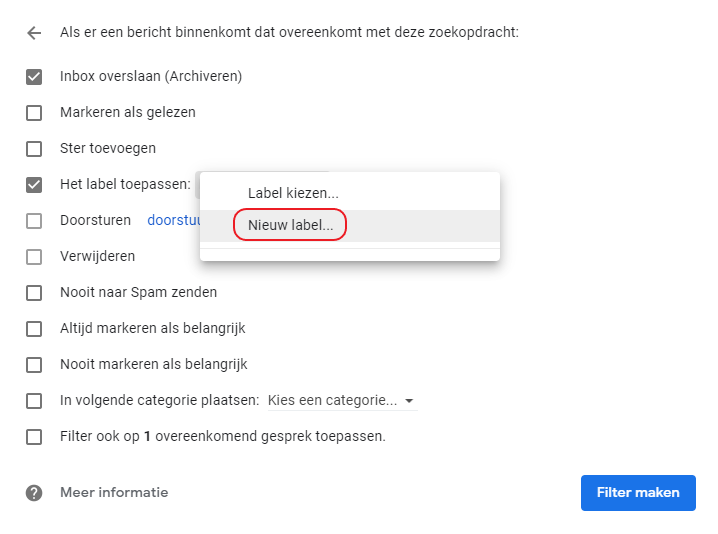Enable filter on matching conversation checkbox
Screen dimensions: 718x534
coord(34,436)
